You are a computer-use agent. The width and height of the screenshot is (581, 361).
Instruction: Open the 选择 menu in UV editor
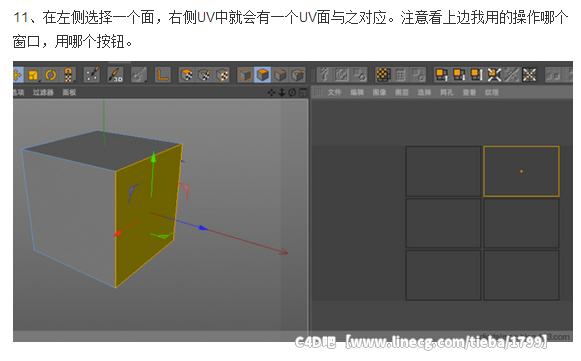pyautogui.click(x=424, y=92)
